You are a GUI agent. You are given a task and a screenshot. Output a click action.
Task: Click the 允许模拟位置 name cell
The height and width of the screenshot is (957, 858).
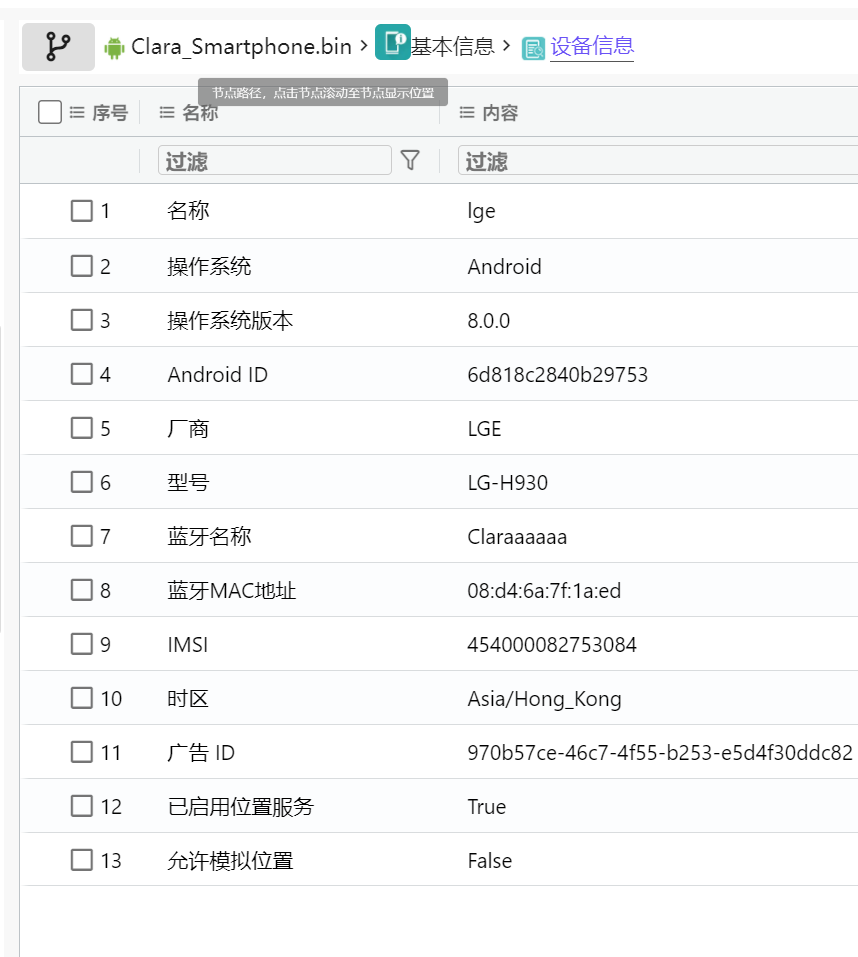[x=230, y=861]
